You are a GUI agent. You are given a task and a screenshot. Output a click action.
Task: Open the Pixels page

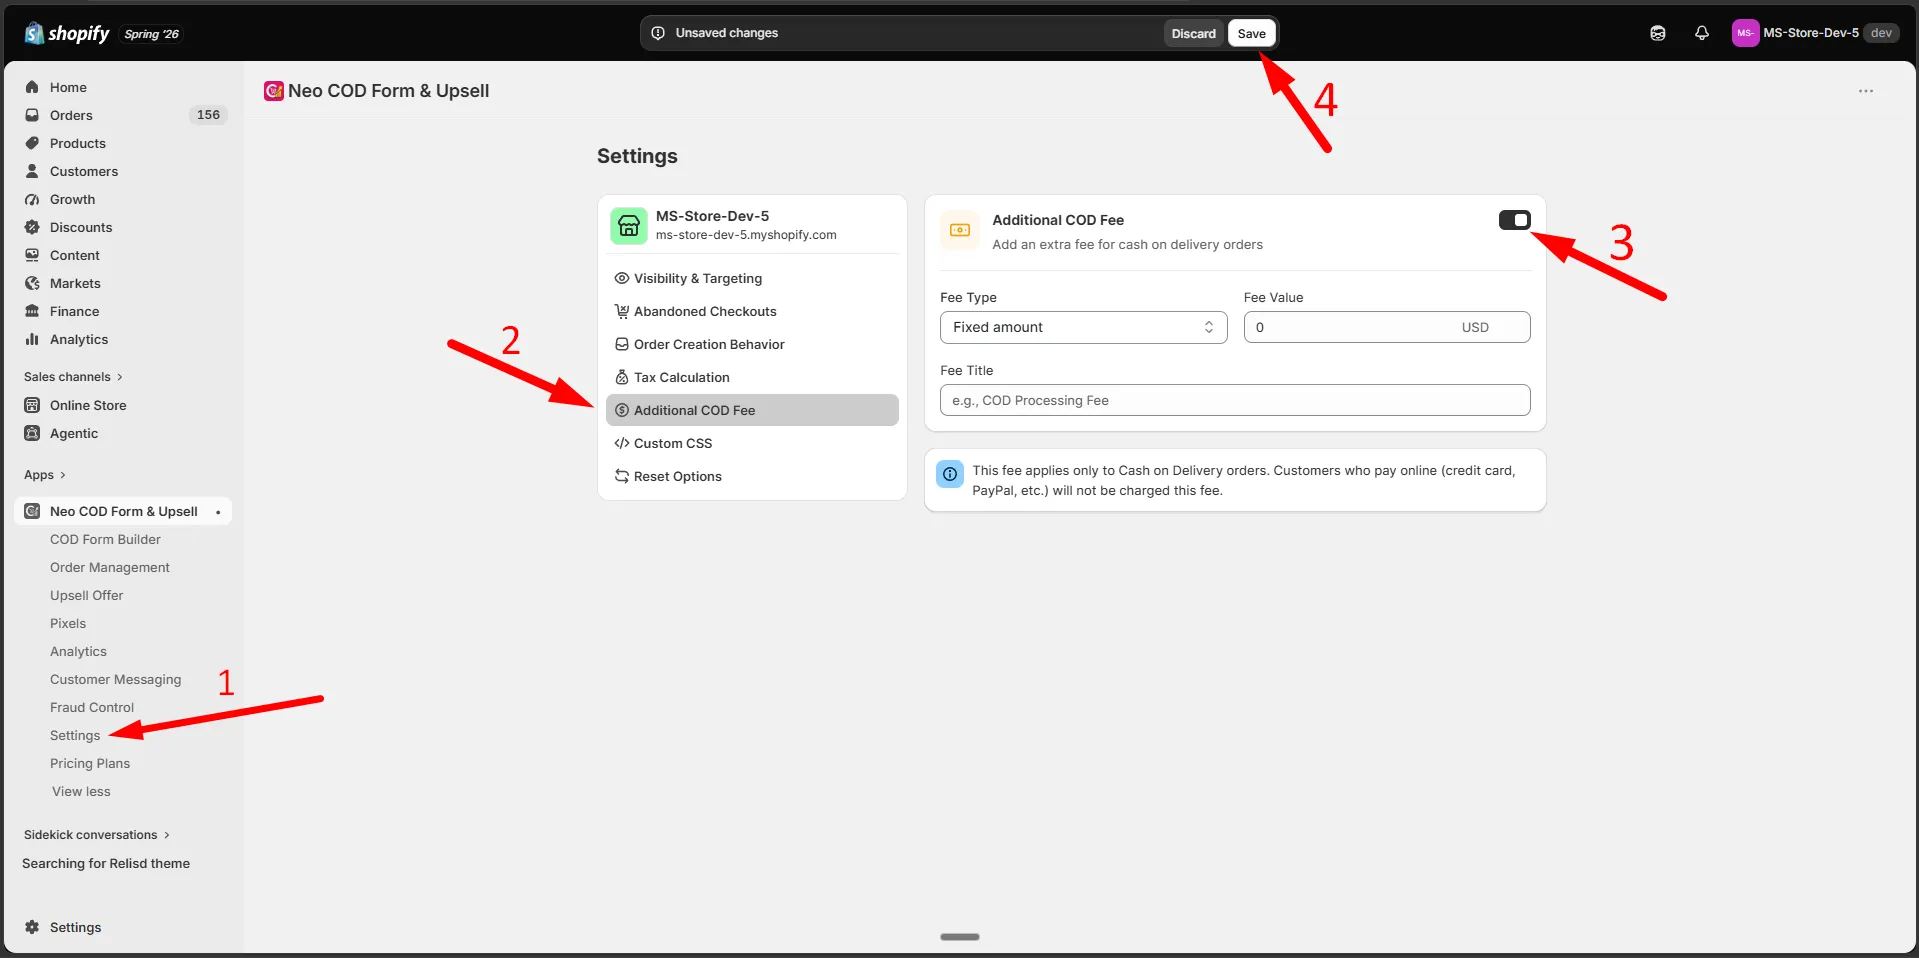[68, 623]
